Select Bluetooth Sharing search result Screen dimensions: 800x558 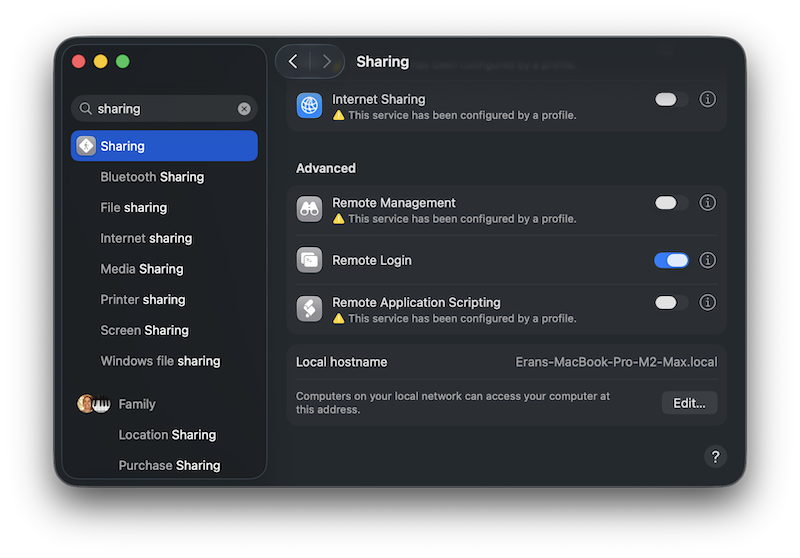tap(152, 177)
